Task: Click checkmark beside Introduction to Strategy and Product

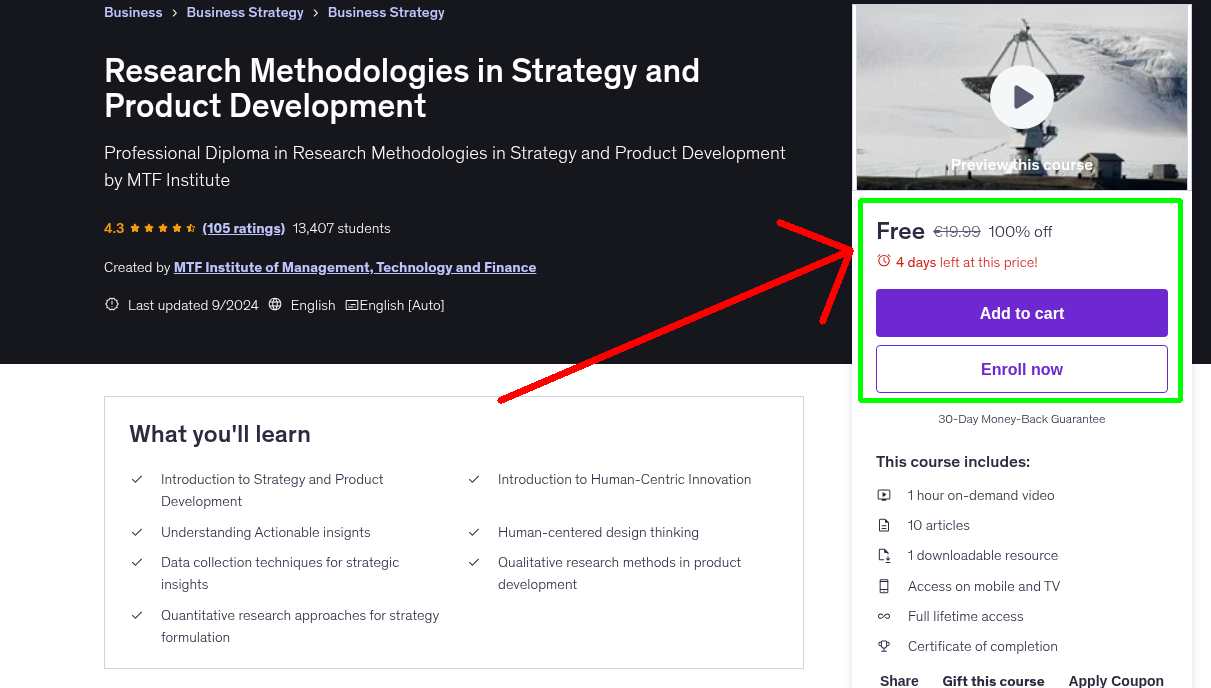Action: [137, 480]
